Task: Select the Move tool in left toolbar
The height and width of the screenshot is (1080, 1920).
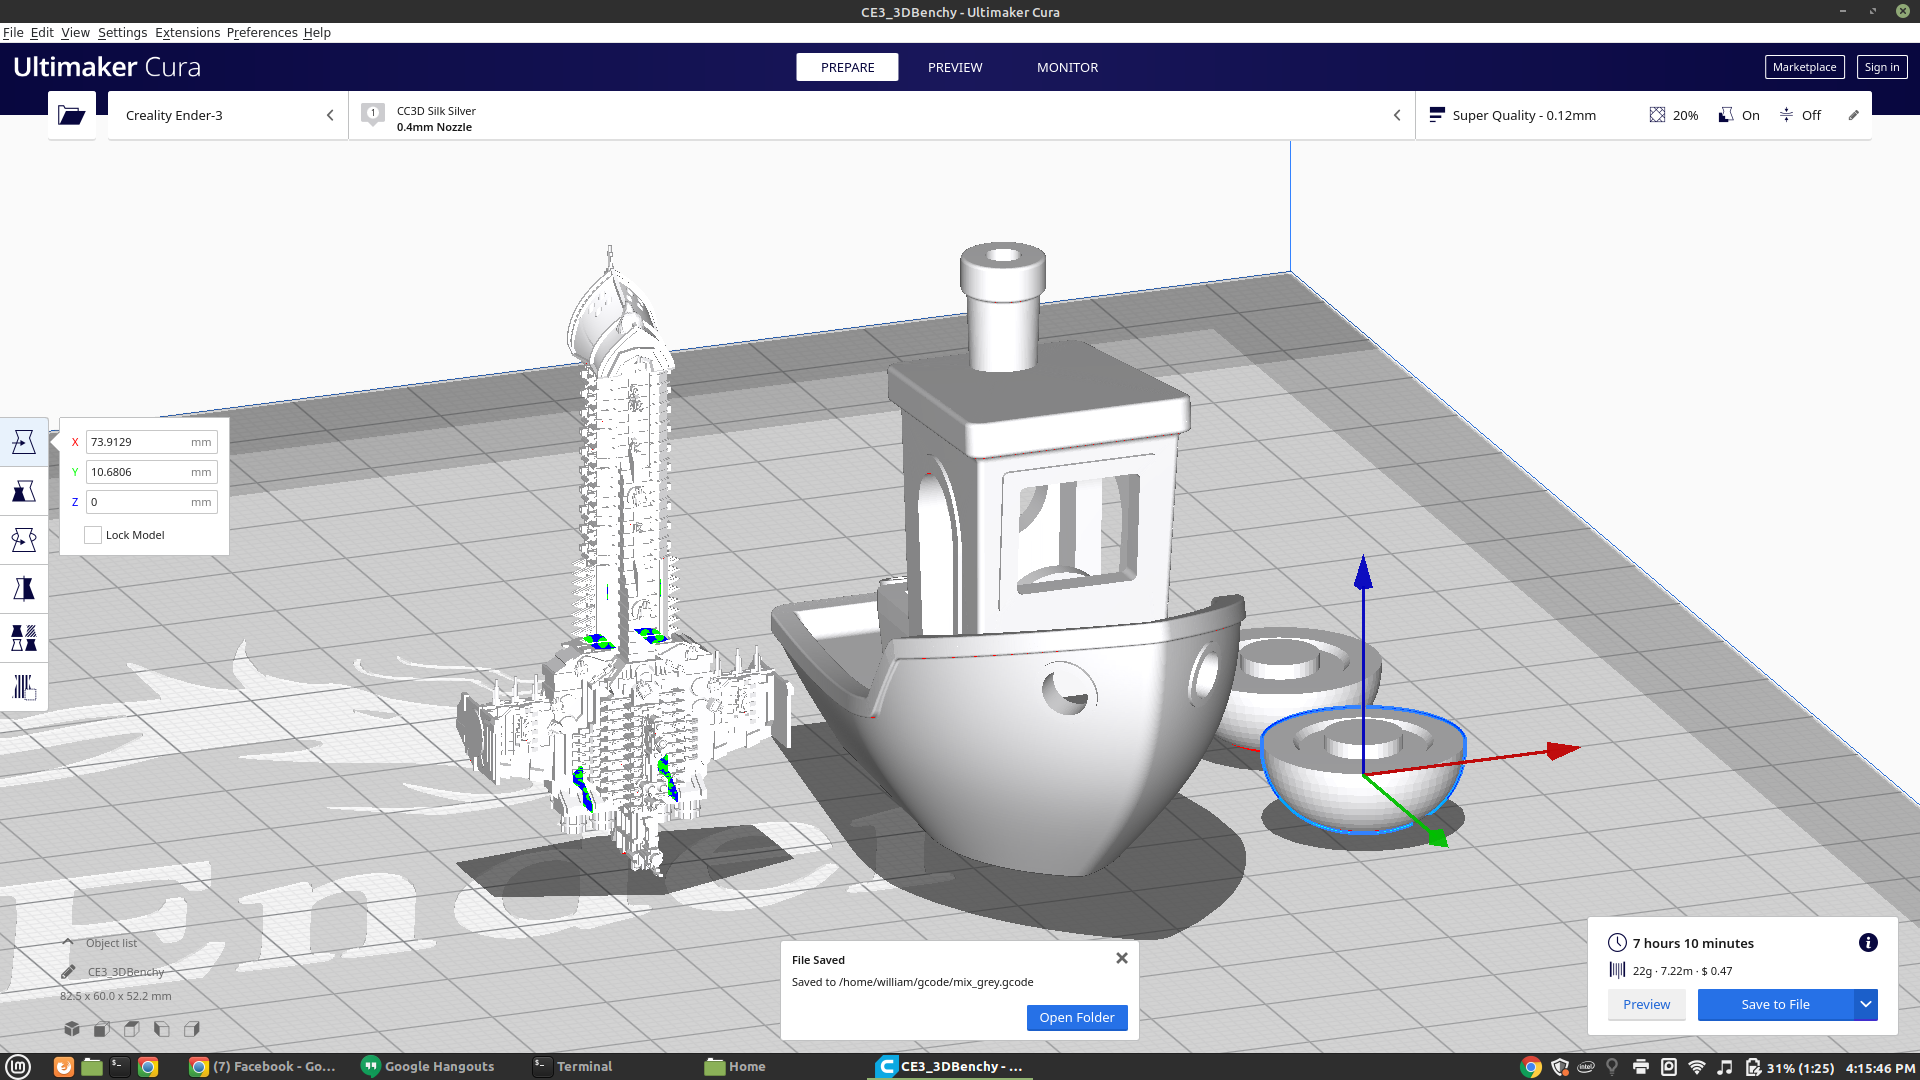Action: pos(24,442)
